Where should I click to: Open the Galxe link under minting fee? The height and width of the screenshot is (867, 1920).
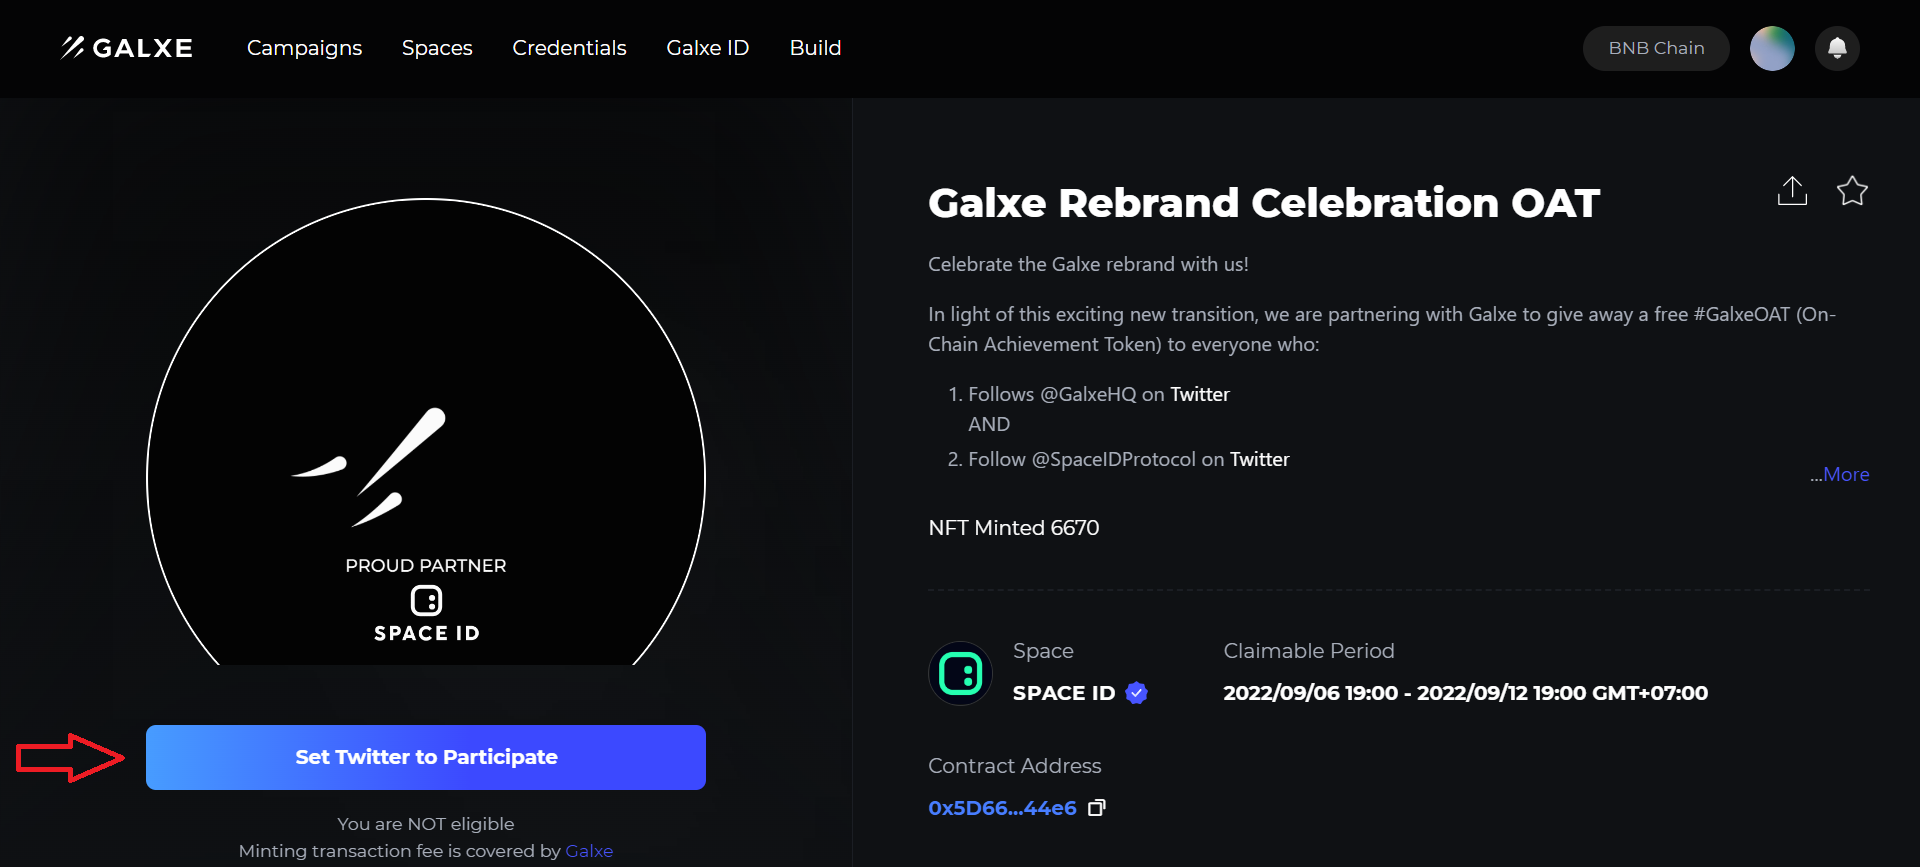(x=589, y=851)
